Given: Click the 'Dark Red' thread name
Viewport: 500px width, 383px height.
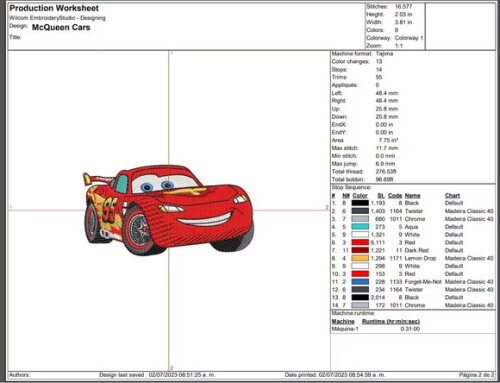Looking at the screenshot, I should 416,250.
